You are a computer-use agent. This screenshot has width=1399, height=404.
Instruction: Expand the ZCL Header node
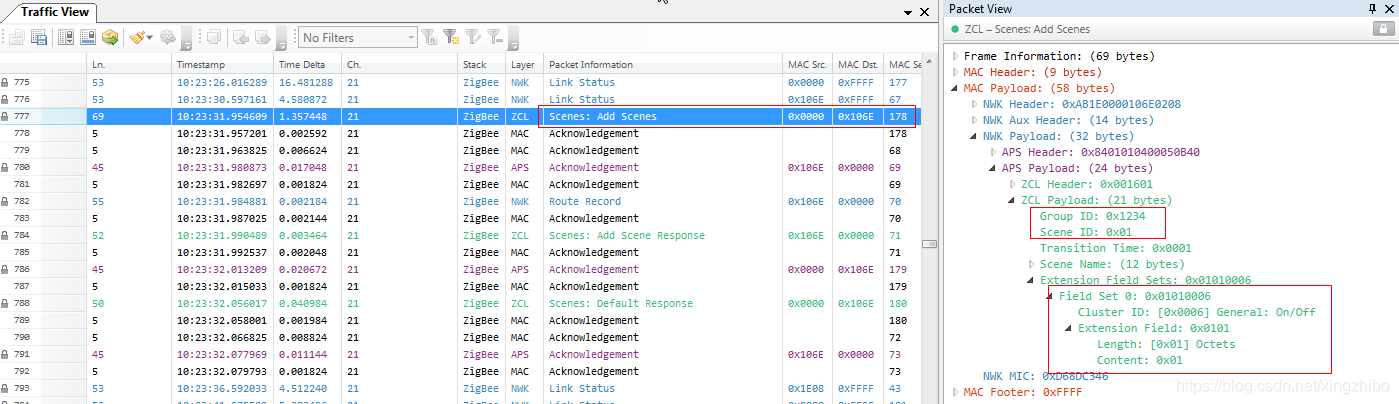click(x=1013, y=184)
